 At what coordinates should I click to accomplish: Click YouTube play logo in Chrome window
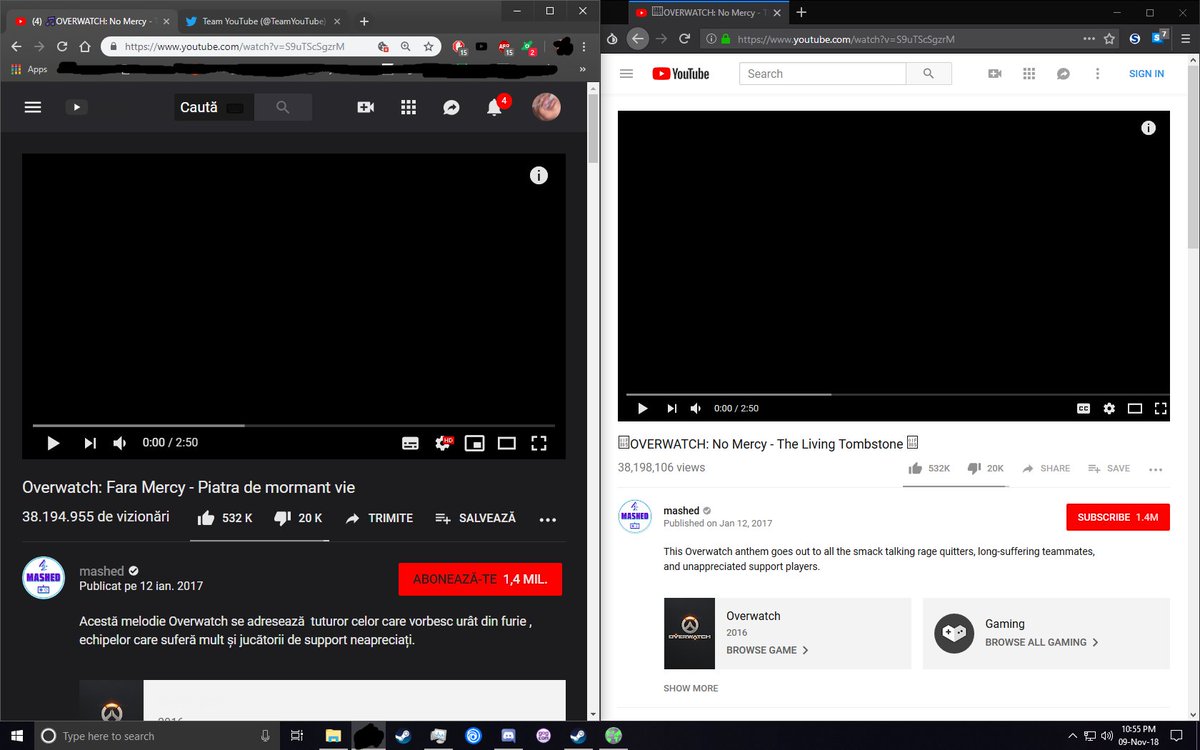77,107
